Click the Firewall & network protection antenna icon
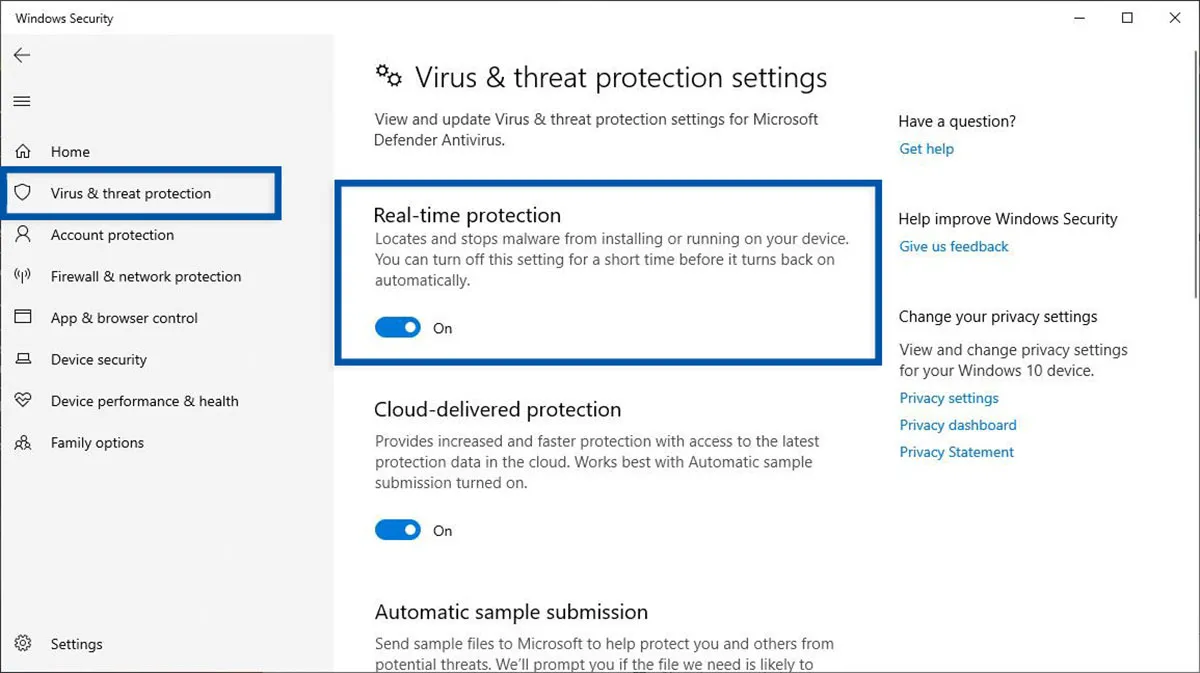1200x673 pixels. click(23, 277)
